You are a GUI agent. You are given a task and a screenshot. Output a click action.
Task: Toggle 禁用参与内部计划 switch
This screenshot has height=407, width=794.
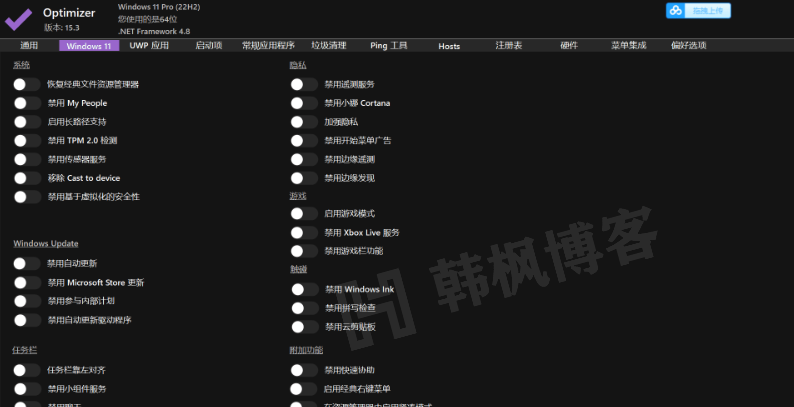click(27, 301)
